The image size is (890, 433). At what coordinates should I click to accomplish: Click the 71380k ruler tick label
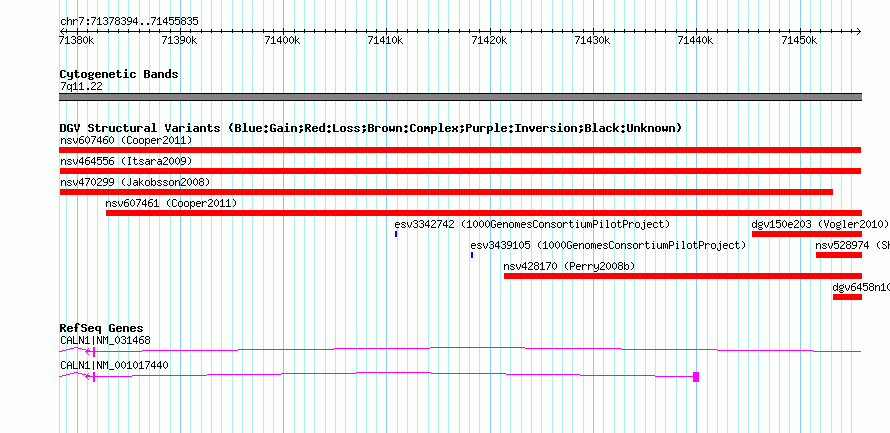77,40
